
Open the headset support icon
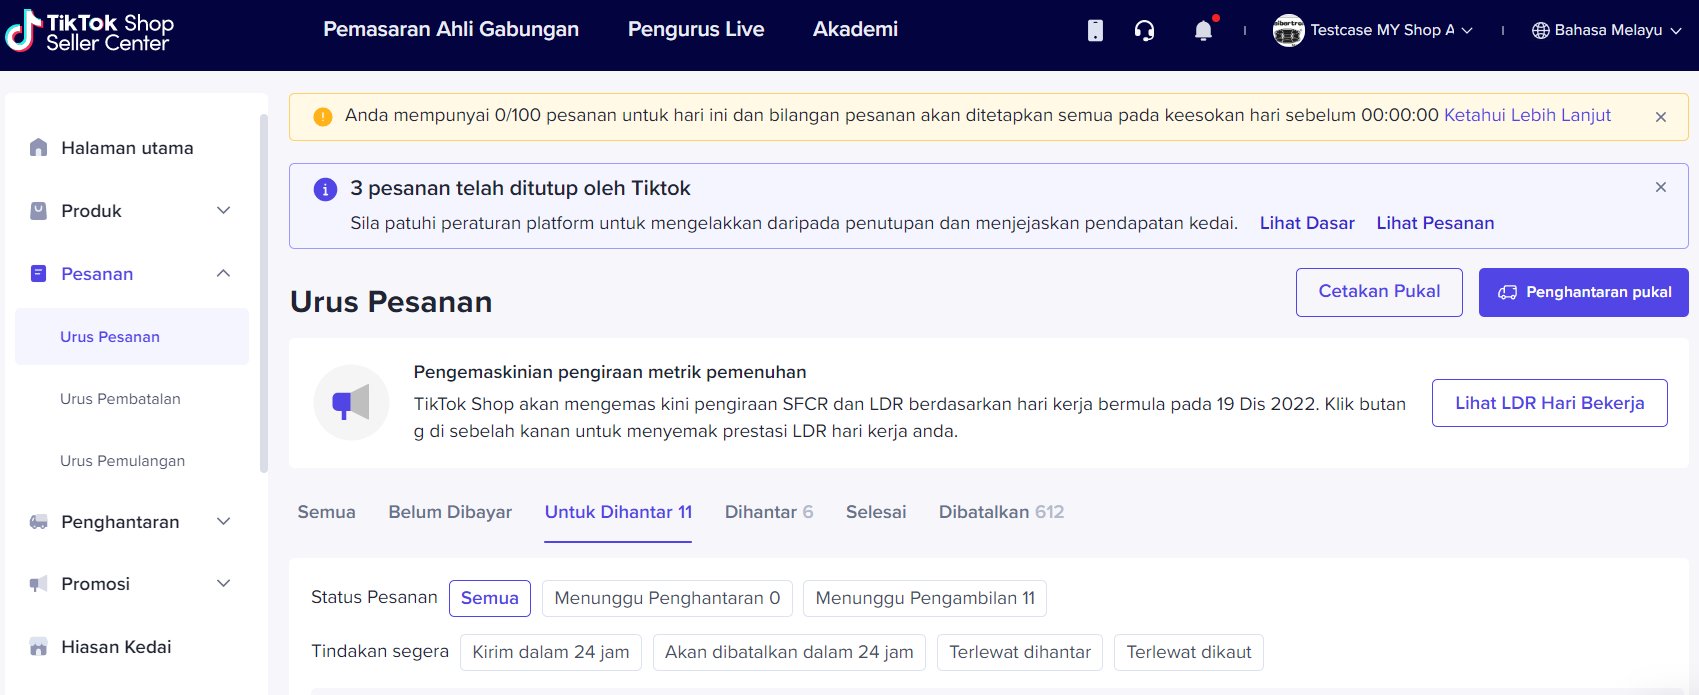[1144, 31]
